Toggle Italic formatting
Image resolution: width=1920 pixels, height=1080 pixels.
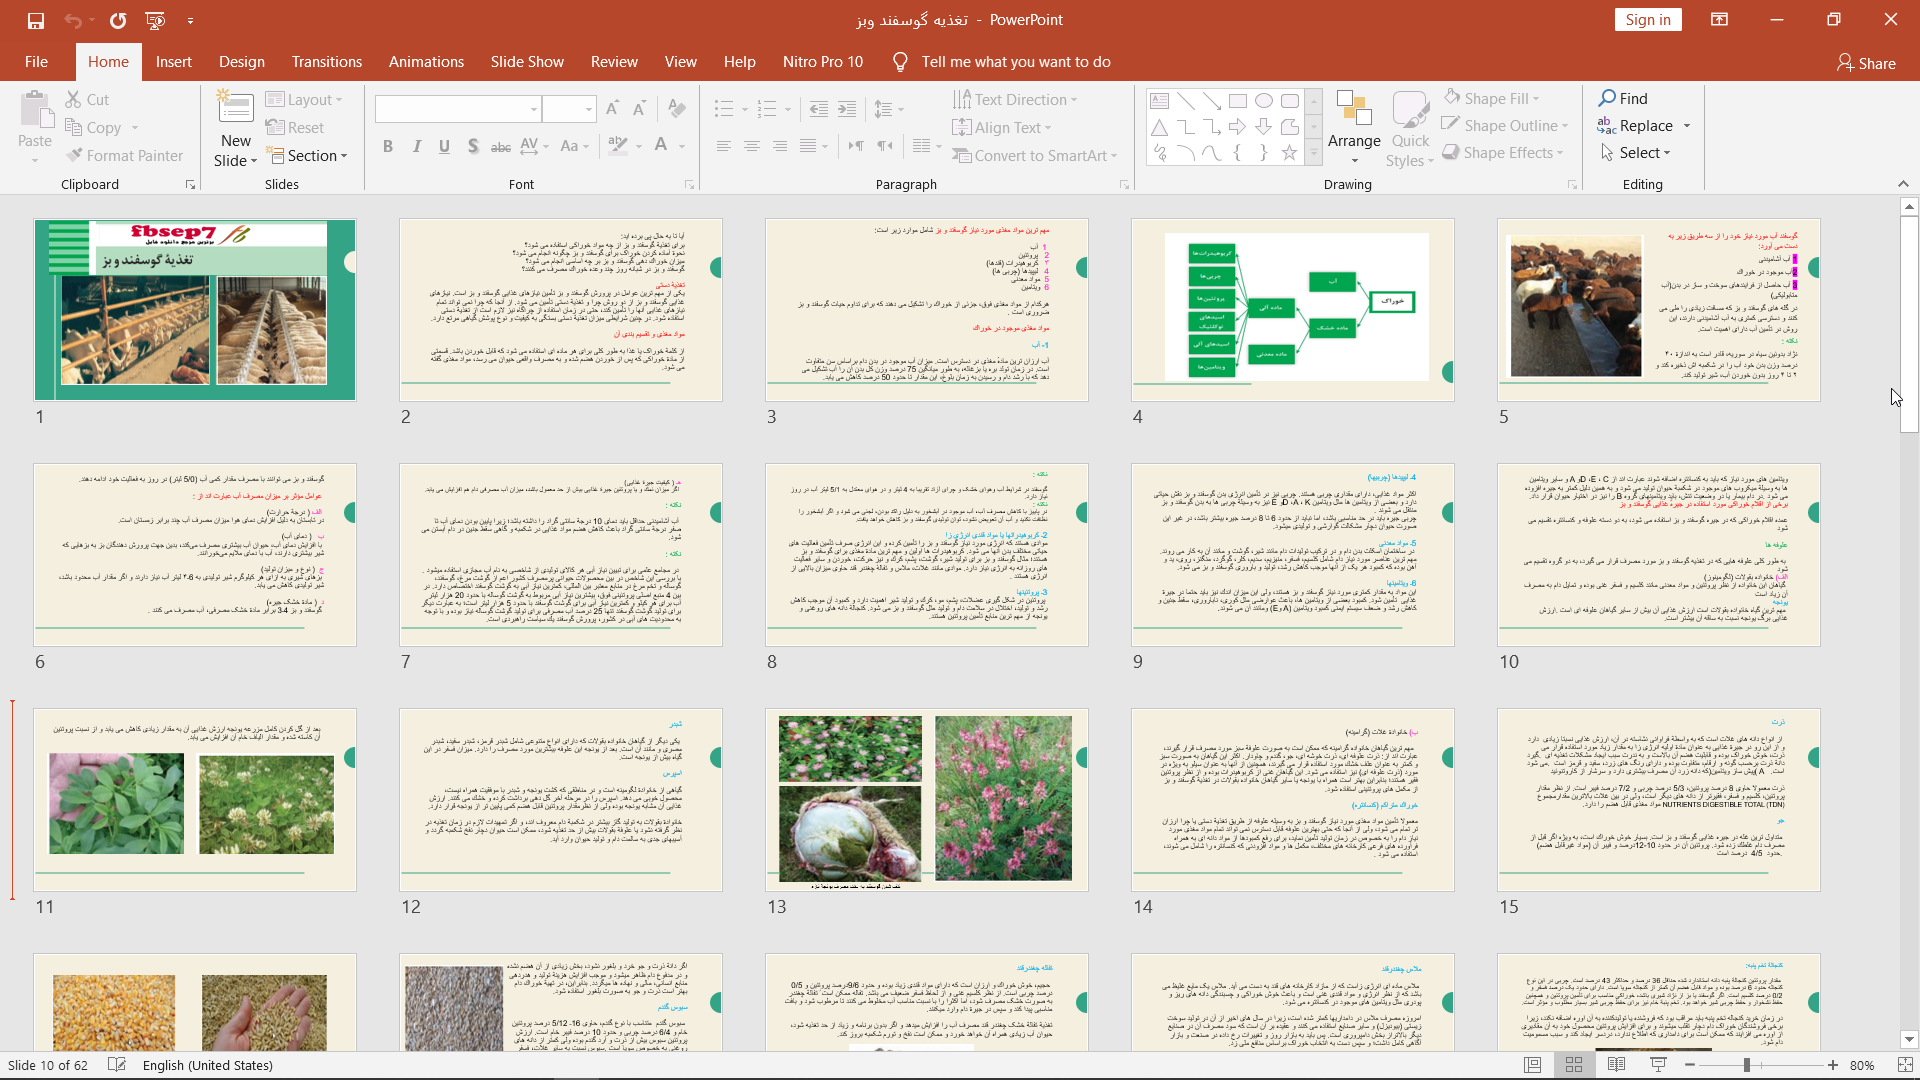[416, 146]
